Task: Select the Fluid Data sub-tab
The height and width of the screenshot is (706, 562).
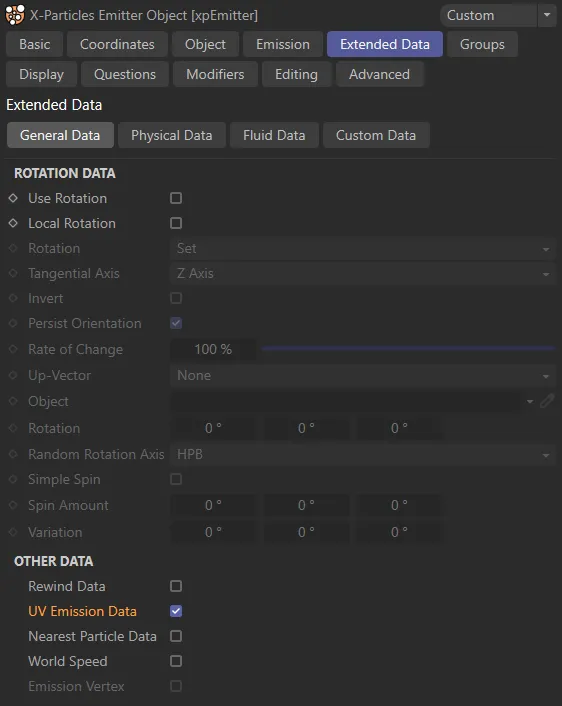Action: (274, 135)
